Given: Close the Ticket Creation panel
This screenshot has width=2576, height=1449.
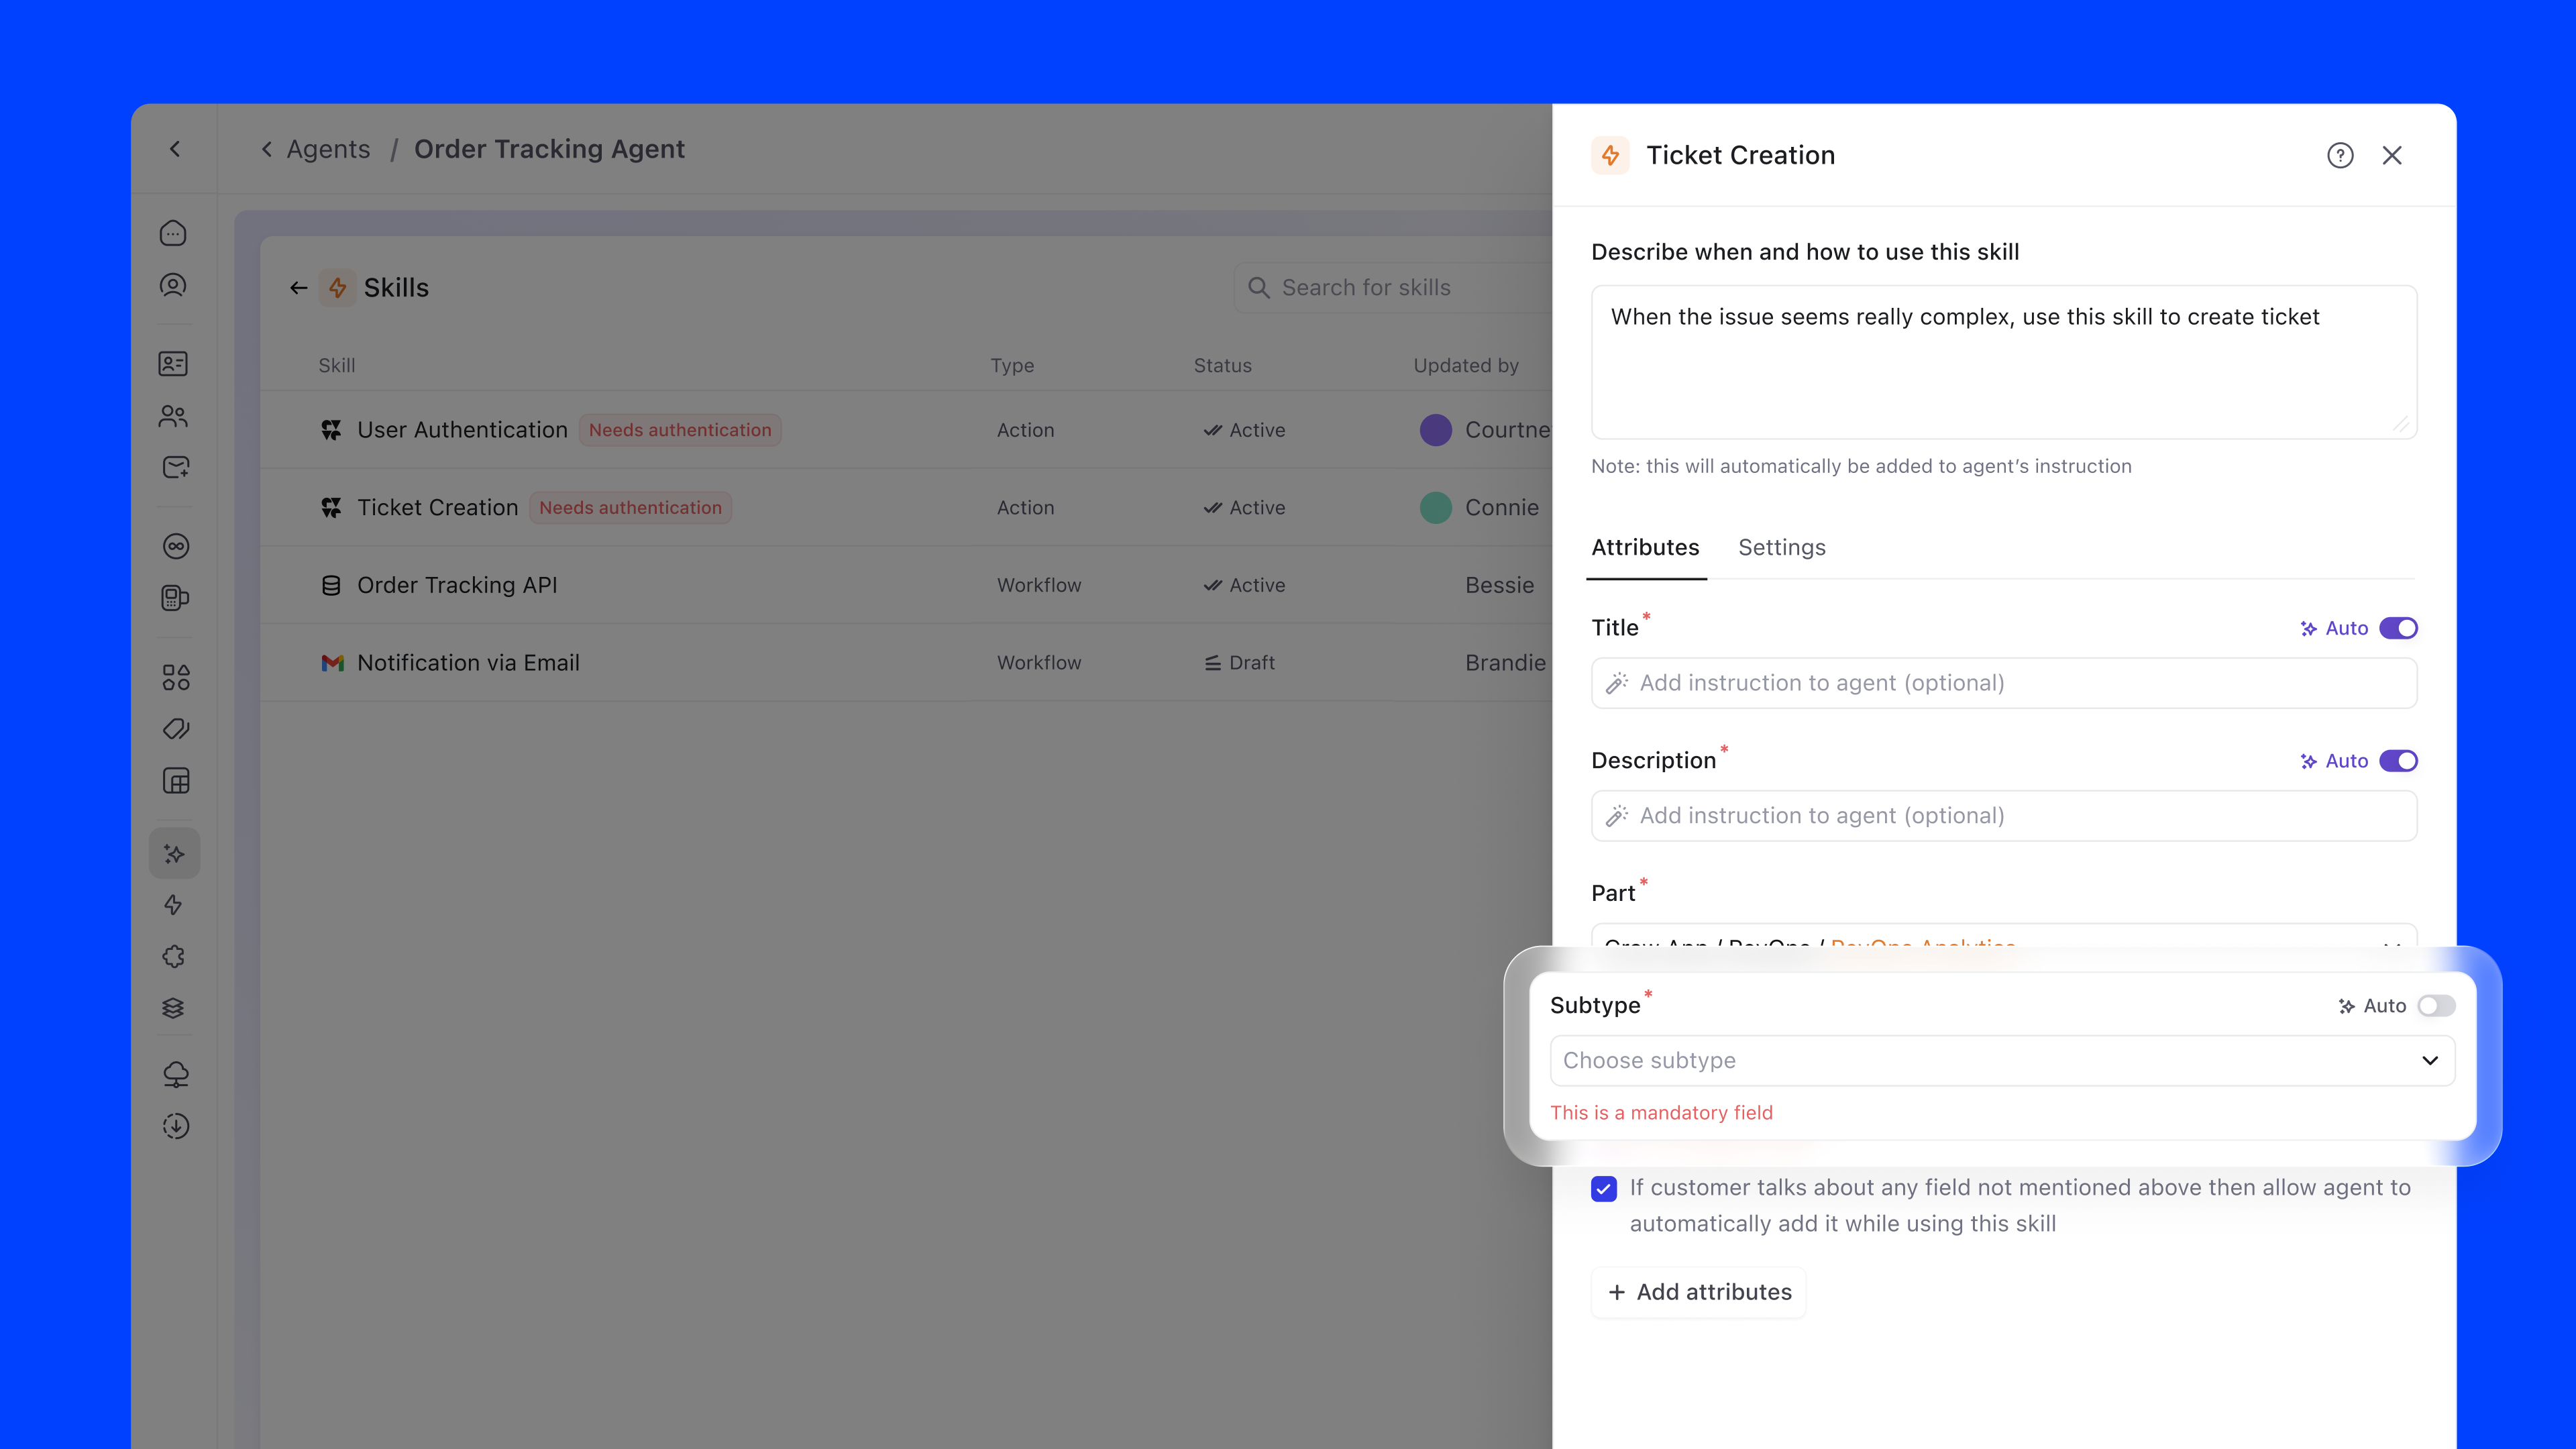Looking at the screenshot, I should (x=2392, y=155).
